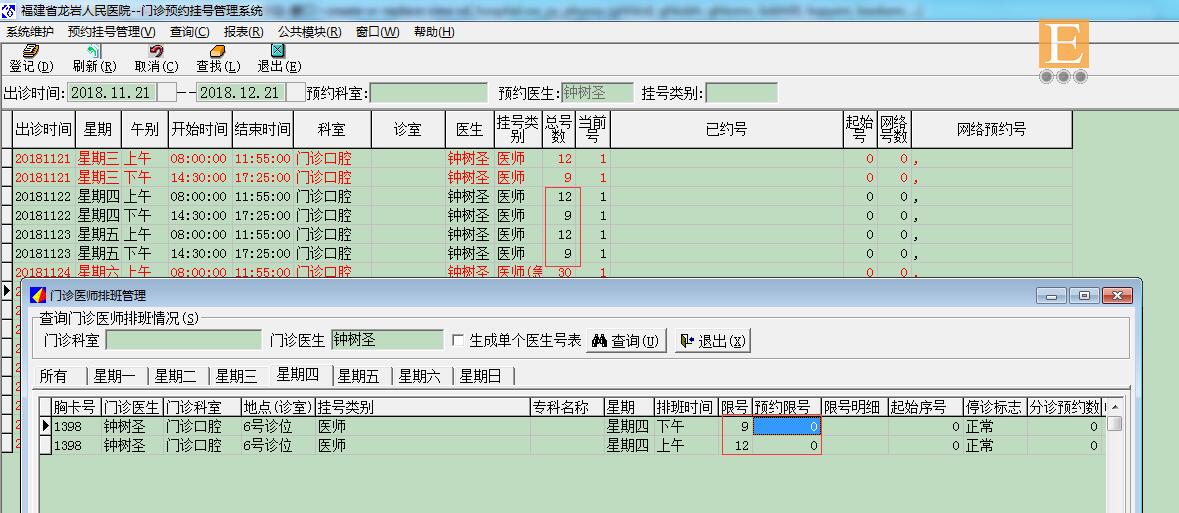Click the 门诊医师排班管理 dialog title icon
This screenshot has width=1179, height=513.
(x=38, y=295)
